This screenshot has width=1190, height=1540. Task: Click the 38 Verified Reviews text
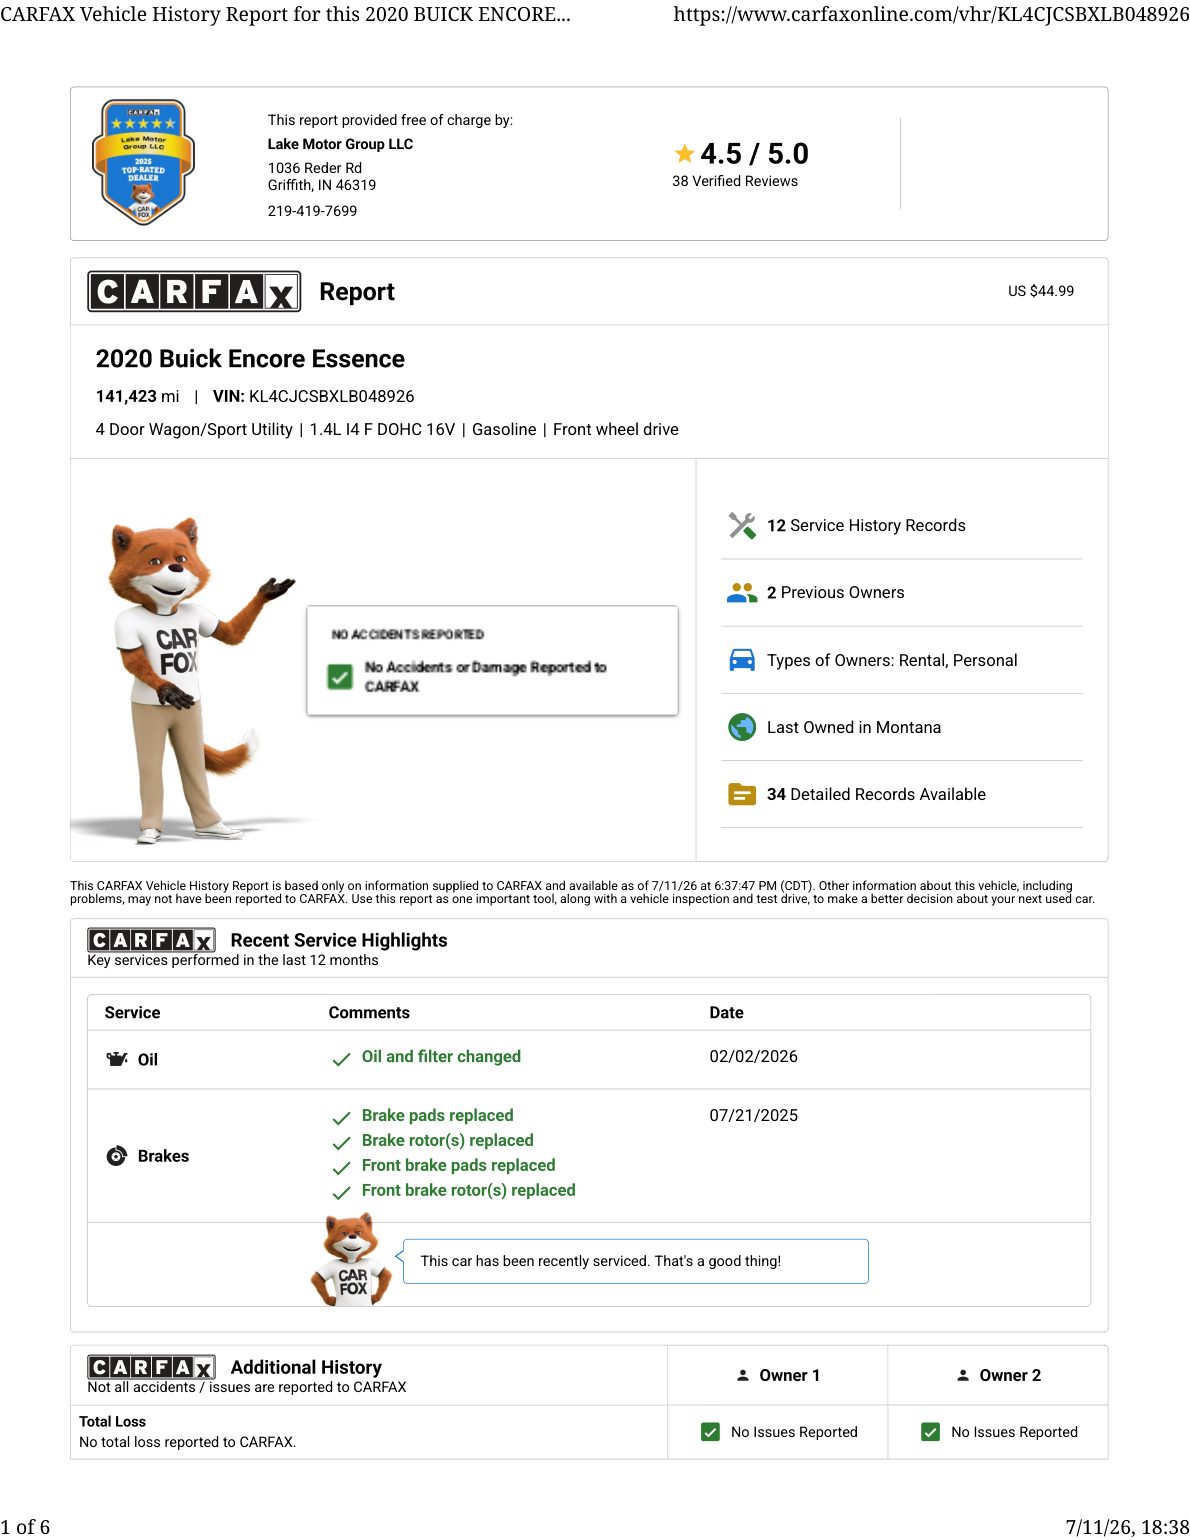[x=735, y=181]
